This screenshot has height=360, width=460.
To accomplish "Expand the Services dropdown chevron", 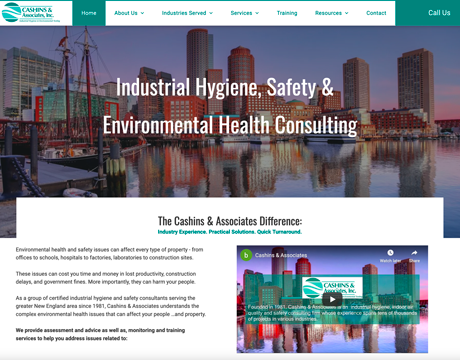I will coord(257,13).
